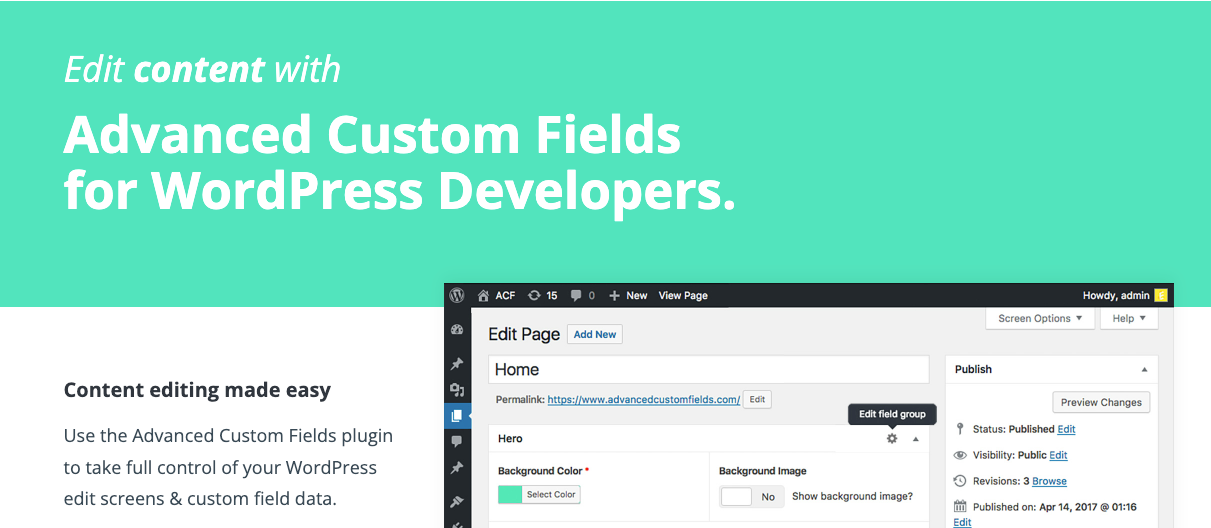Toggle the Show background image switch
Viewport: 1211px width, 528px height.
752,496
